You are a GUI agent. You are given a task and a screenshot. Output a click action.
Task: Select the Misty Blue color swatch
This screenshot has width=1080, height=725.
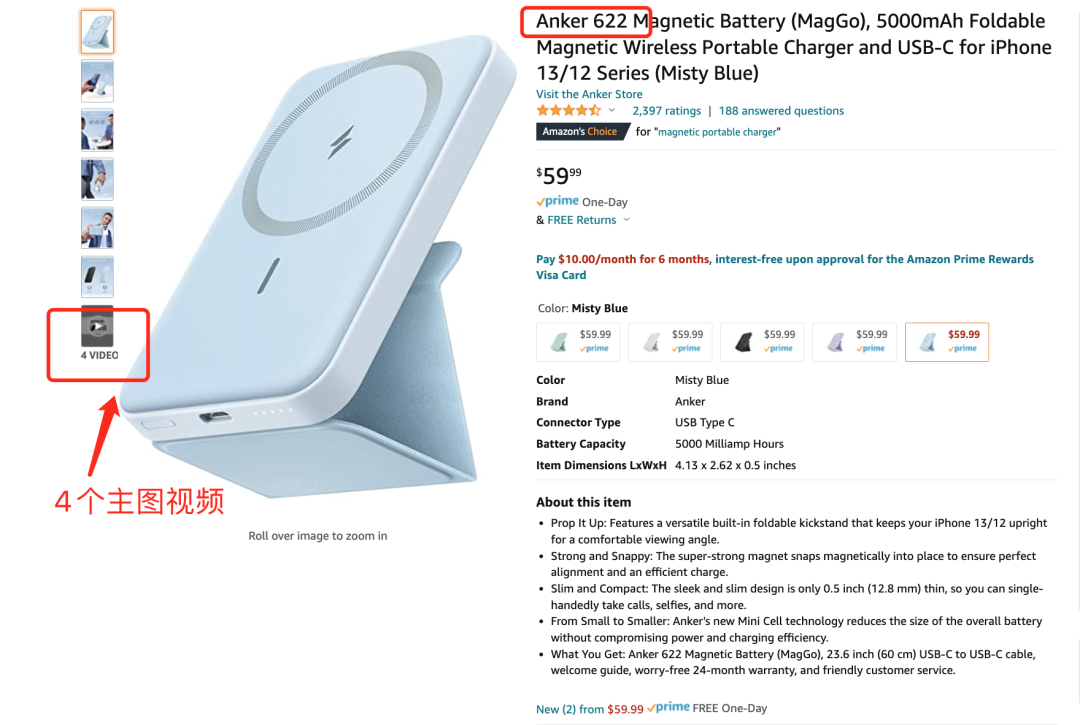click(946, 342)
